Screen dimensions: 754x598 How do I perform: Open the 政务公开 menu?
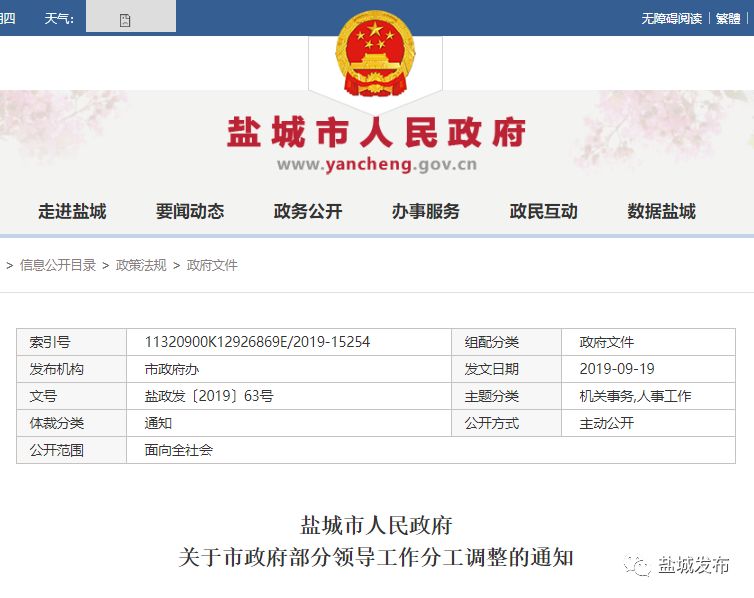[x=308, y=211]
